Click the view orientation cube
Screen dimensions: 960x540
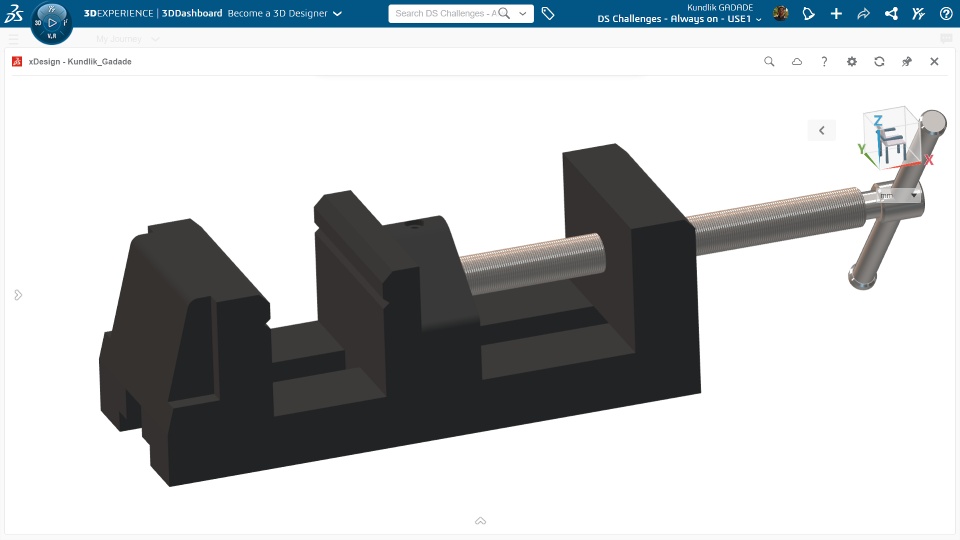(894, 139)
